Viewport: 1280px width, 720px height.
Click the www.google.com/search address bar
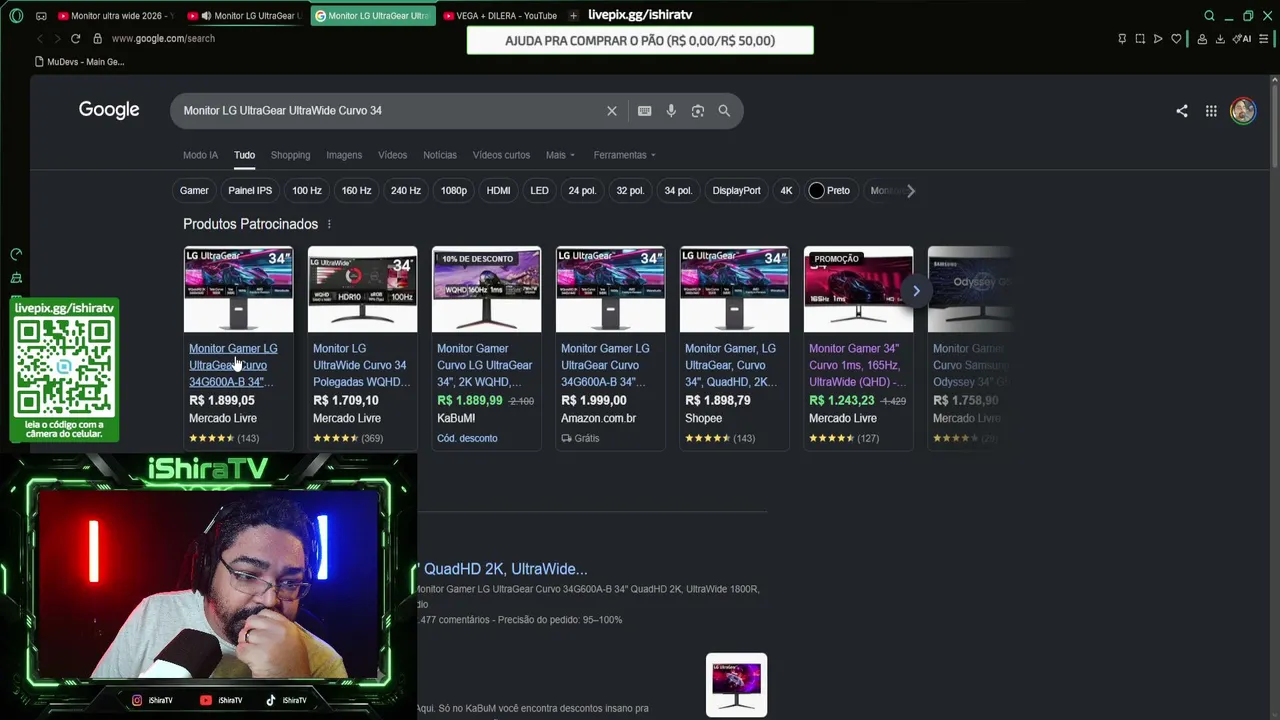[163, 39]
